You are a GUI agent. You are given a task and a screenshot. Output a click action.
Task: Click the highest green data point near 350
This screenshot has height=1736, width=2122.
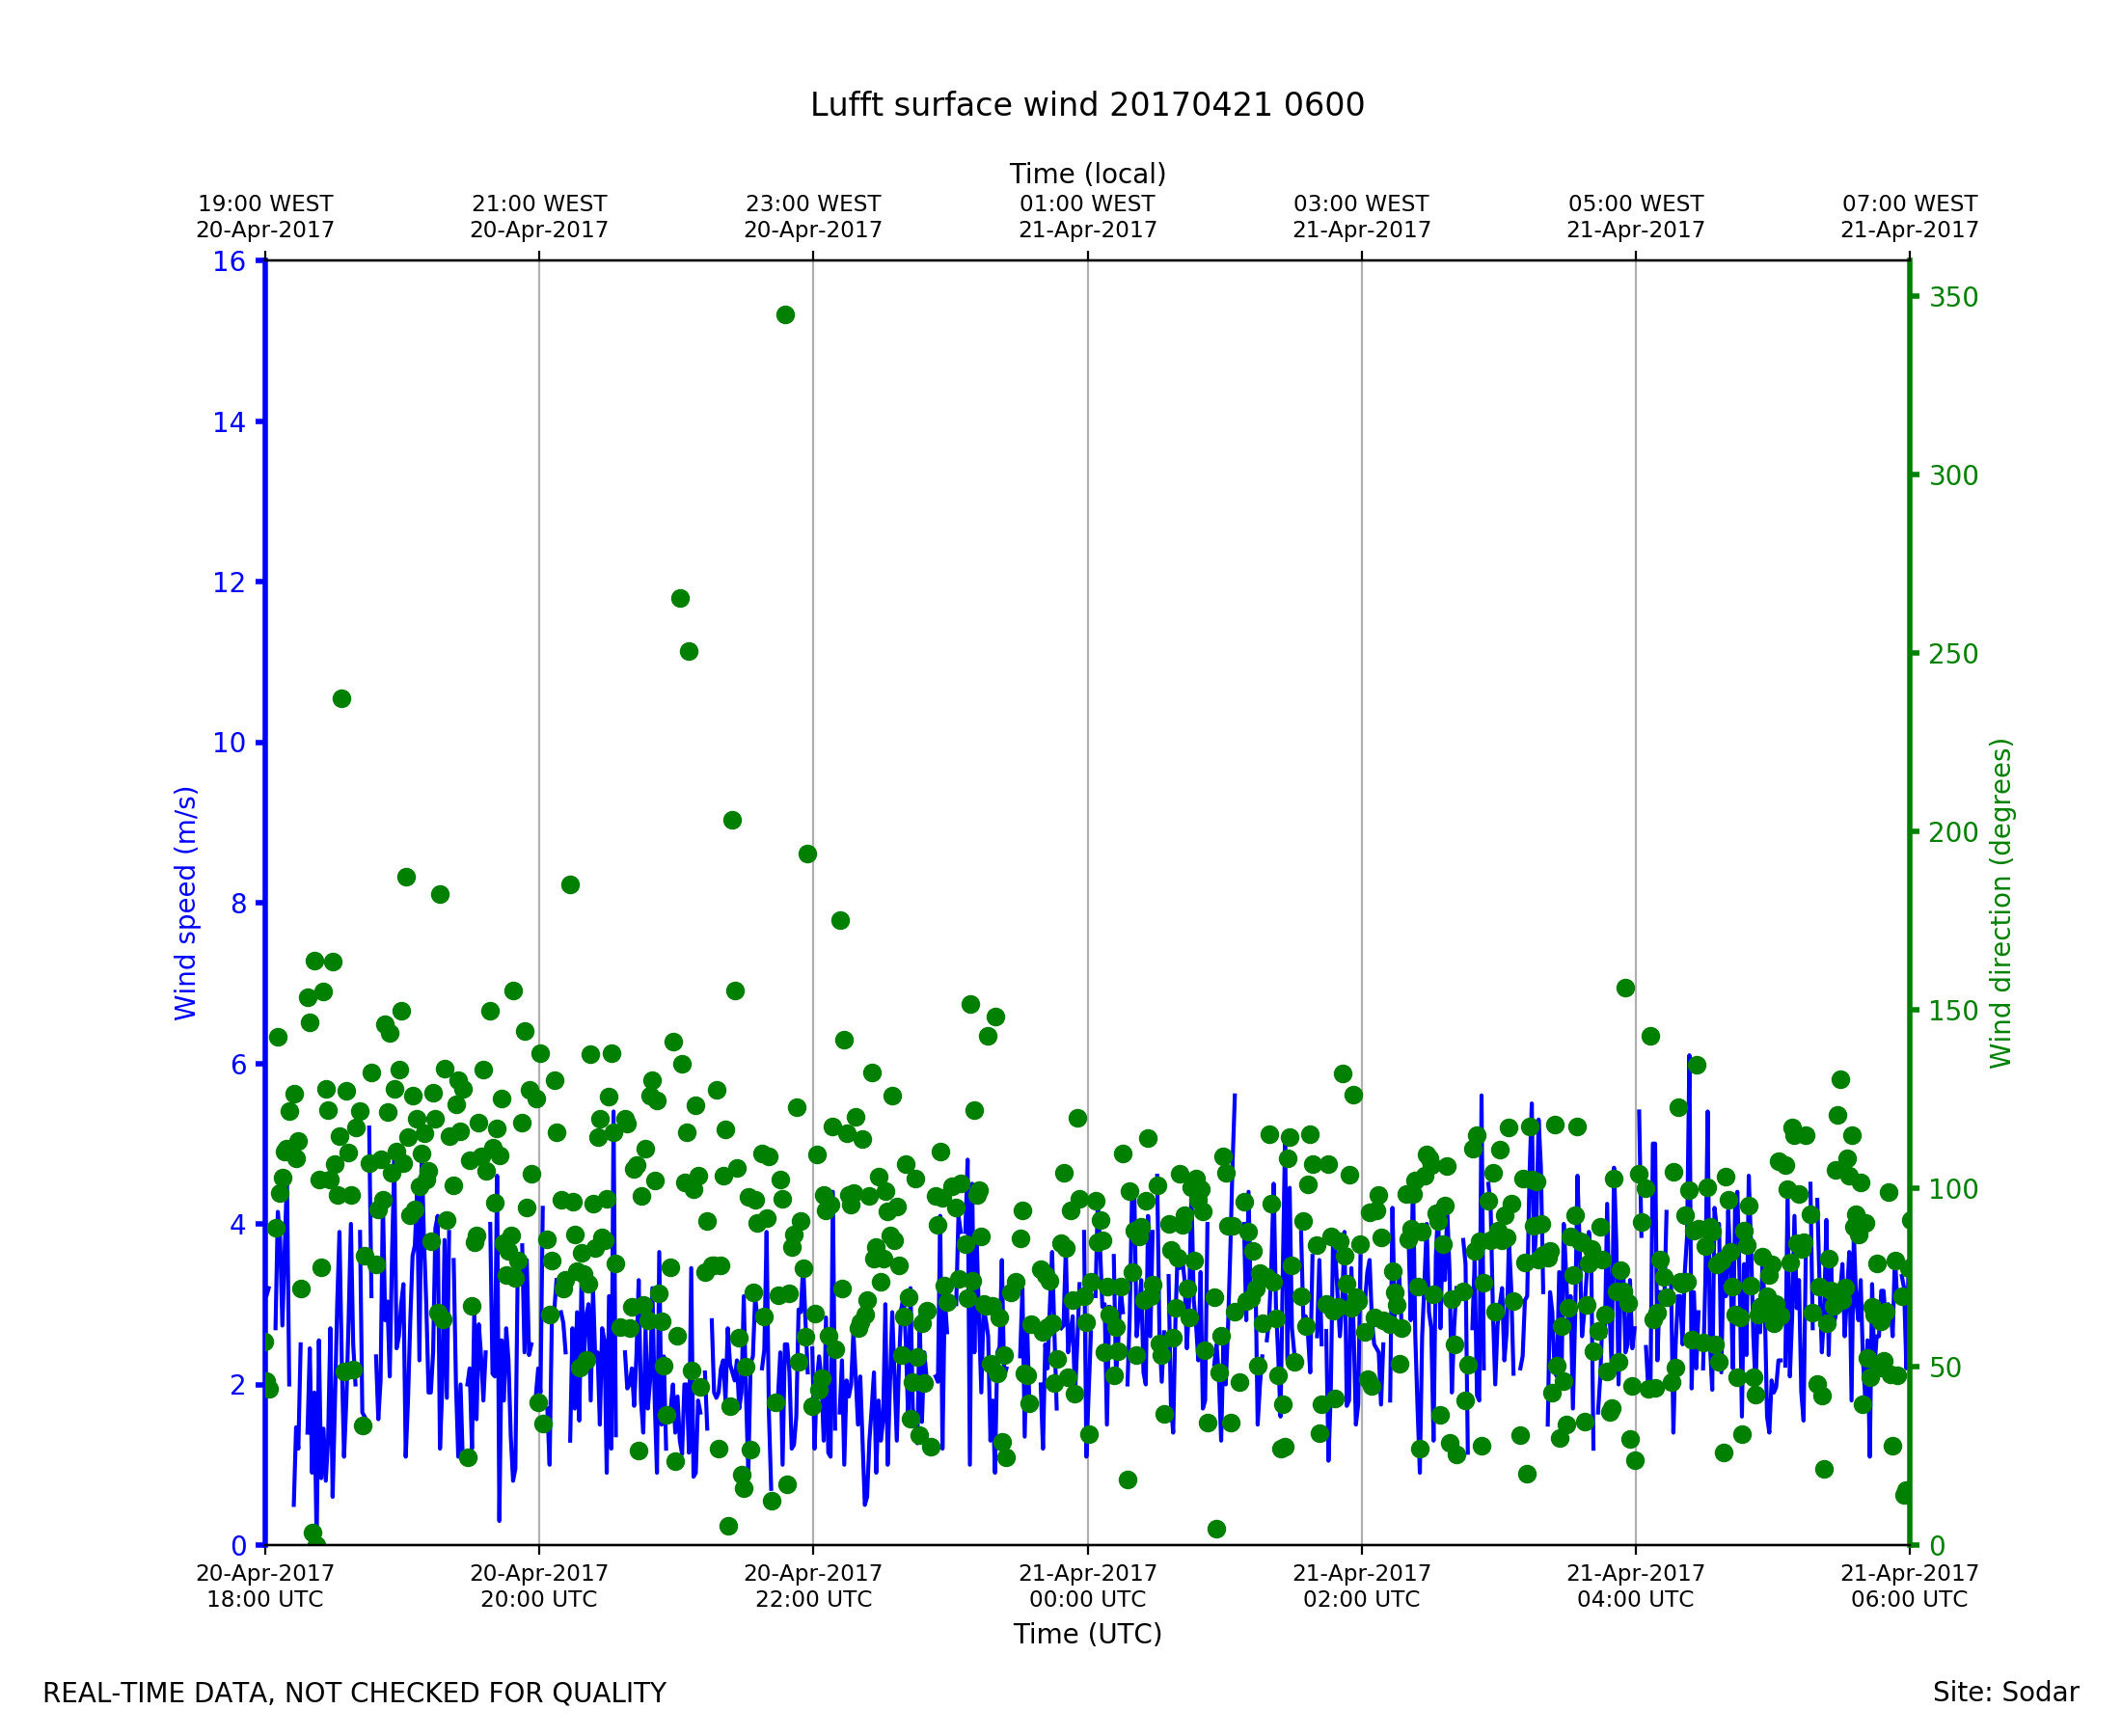[x=785, y=315]
